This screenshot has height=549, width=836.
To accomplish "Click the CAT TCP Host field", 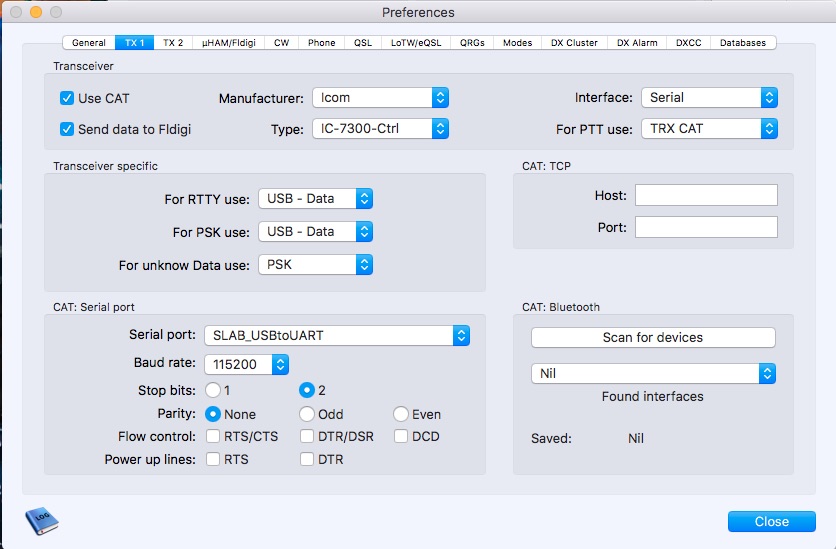I will (x=706, y=195).
